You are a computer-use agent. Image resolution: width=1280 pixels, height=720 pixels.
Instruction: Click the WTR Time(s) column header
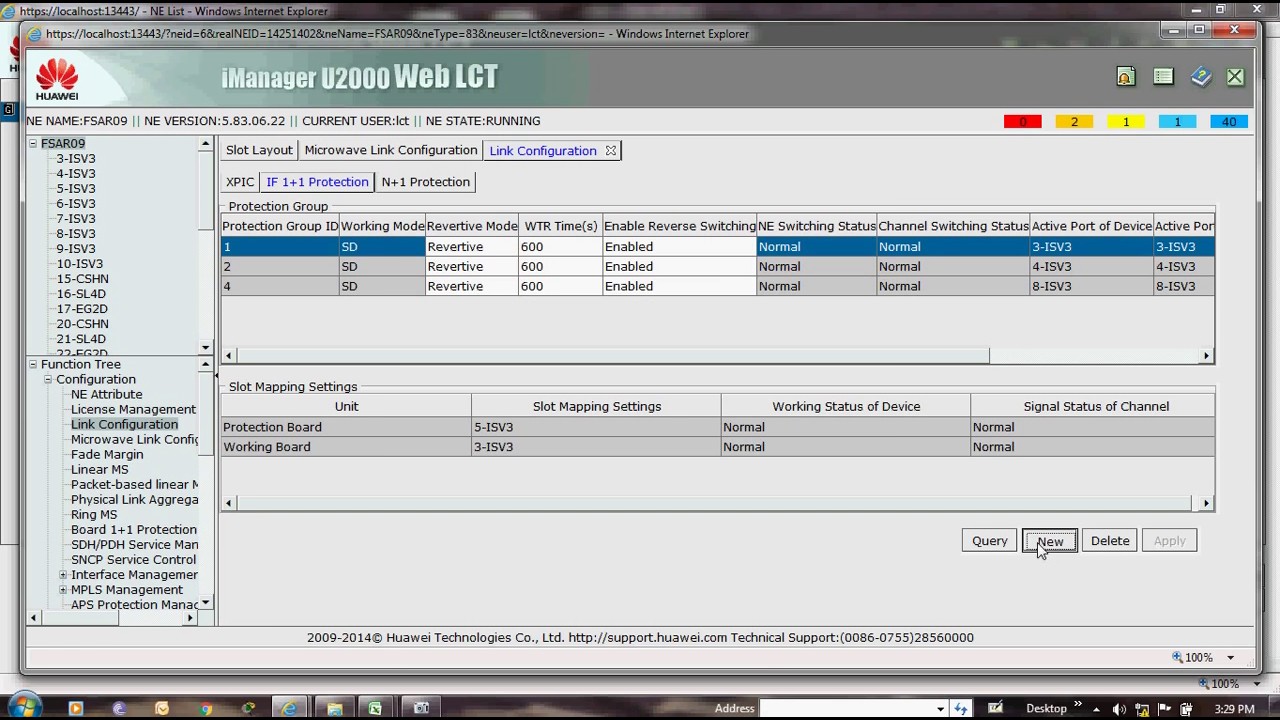pos(561,227)
